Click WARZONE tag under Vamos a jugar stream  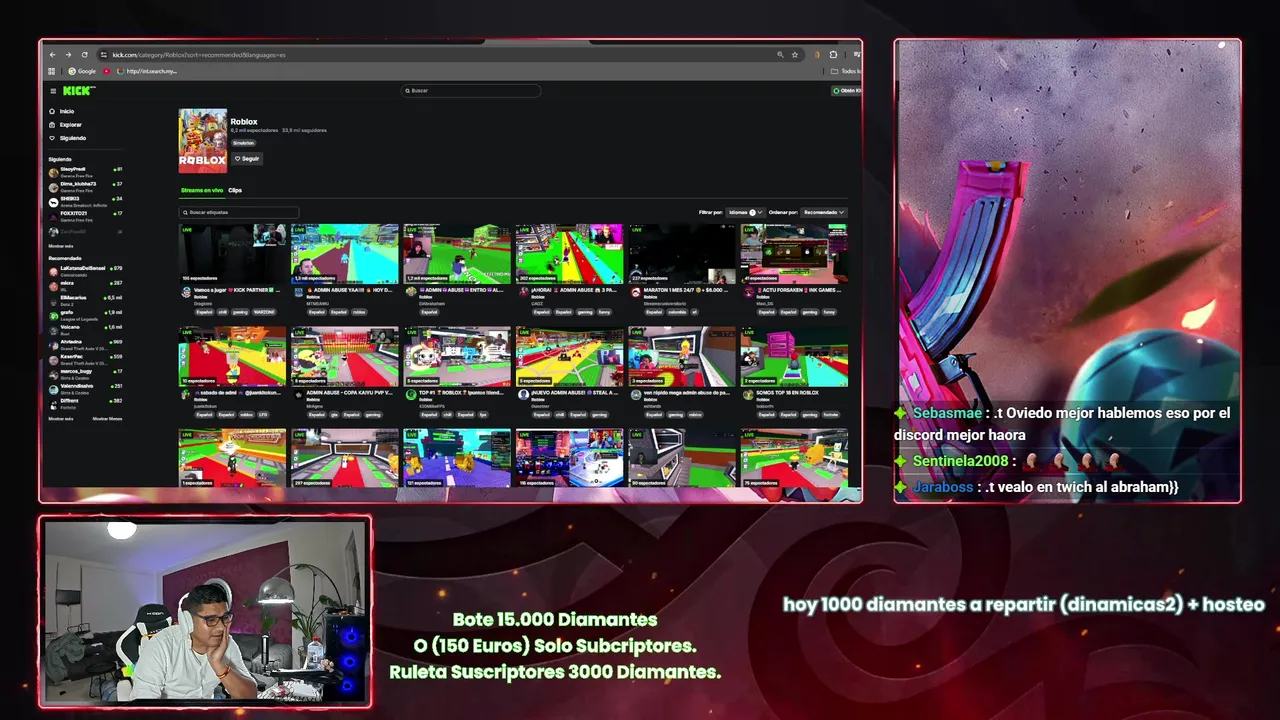pos(263,311)
